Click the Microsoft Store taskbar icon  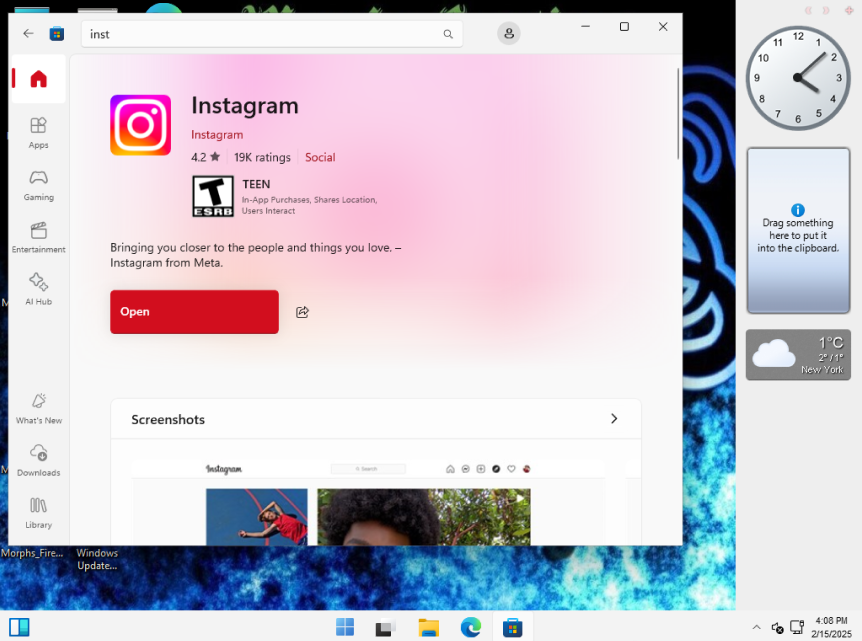512,627
